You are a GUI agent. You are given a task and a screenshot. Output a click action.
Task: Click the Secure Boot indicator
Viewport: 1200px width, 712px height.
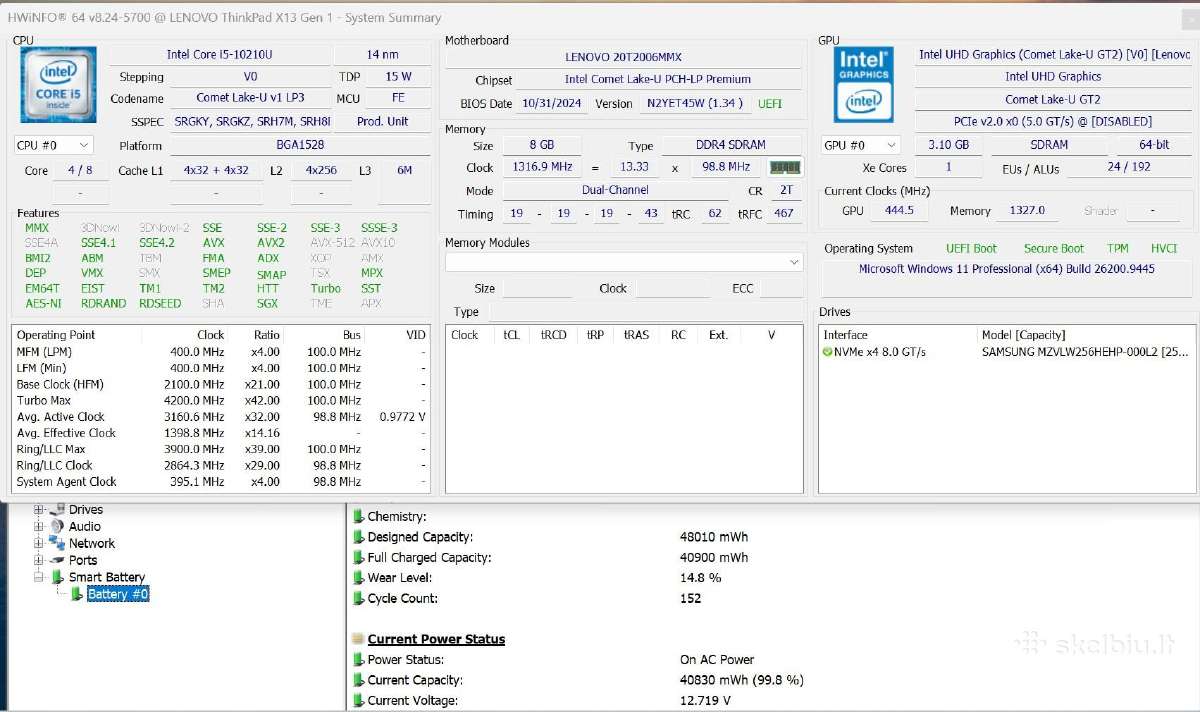click(1053, 248)
